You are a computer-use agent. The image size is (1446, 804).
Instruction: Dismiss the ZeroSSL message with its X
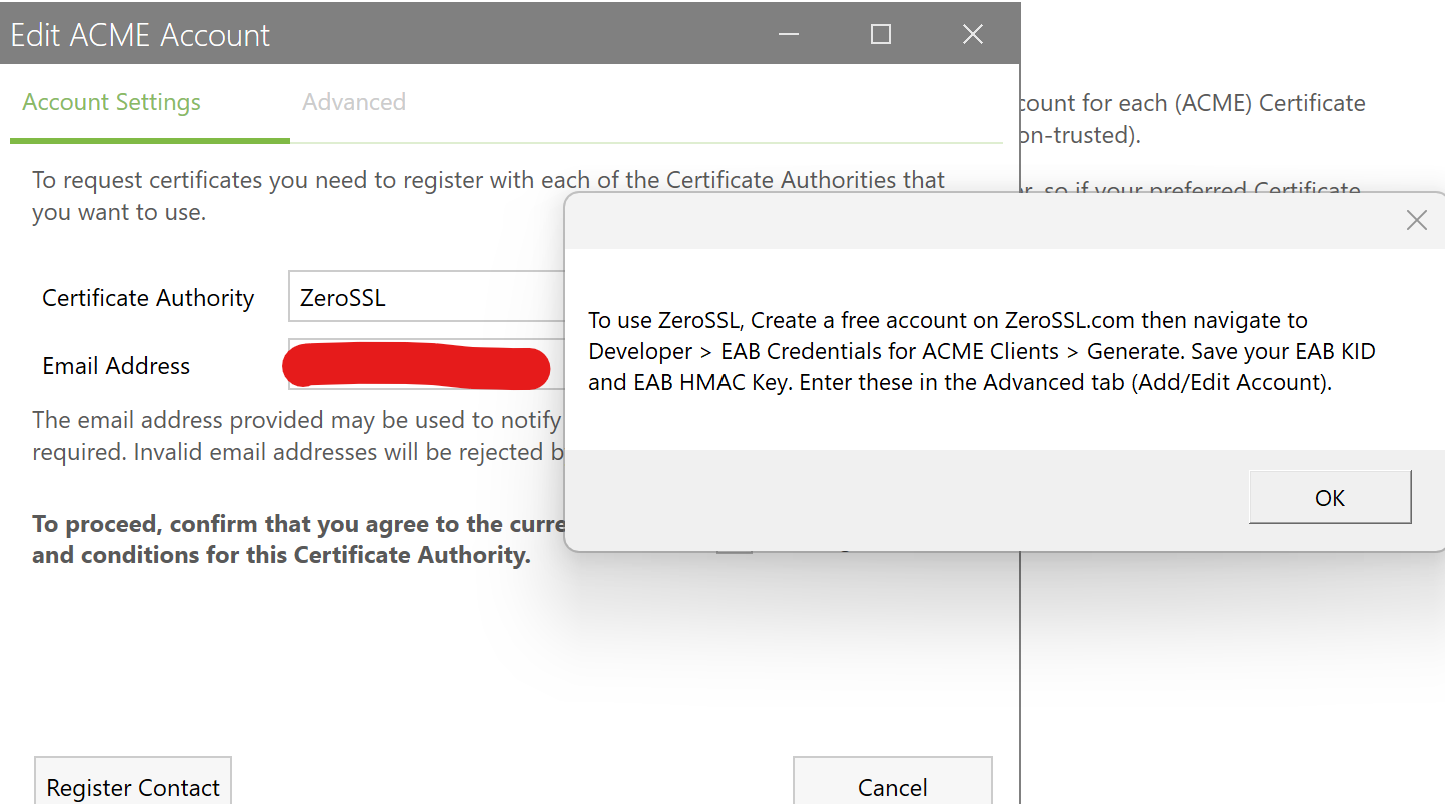(1416, 221)
